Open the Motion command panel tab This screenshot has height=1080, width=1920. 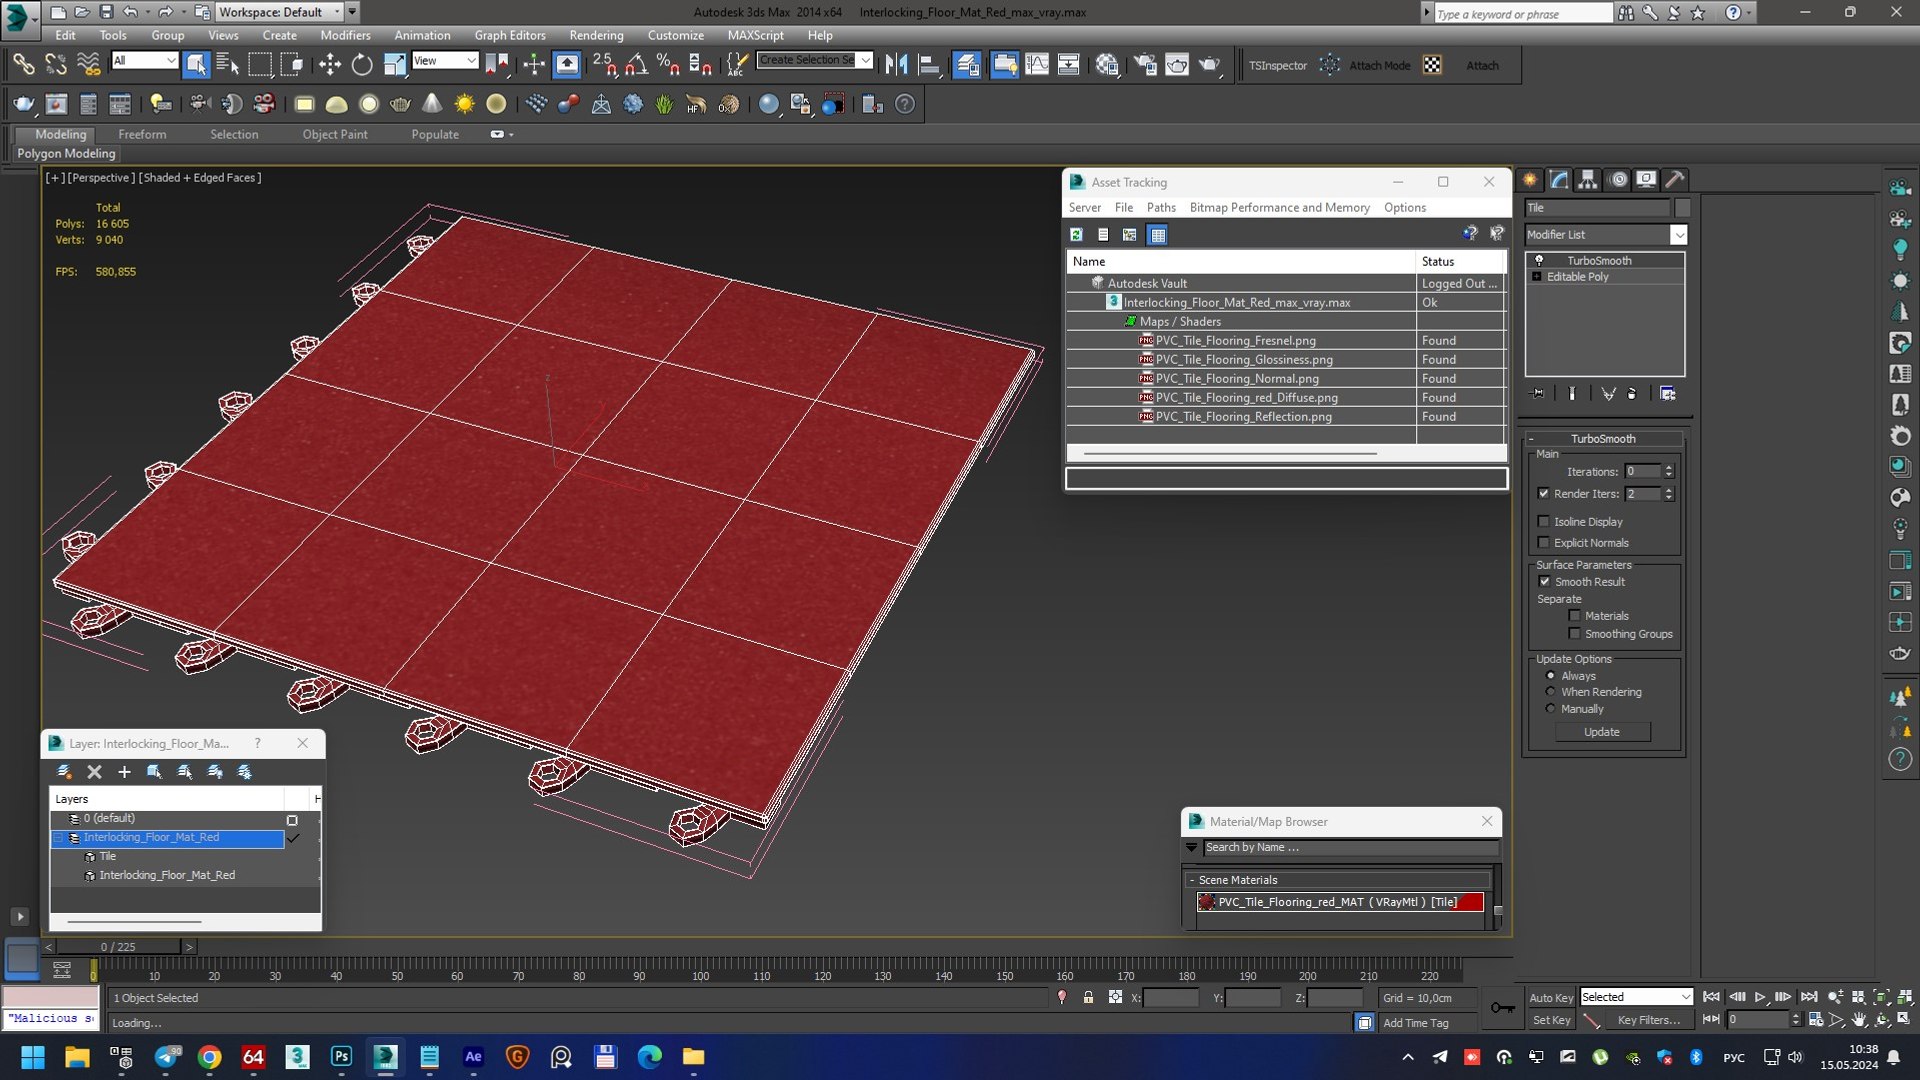tap(1618, 180)
